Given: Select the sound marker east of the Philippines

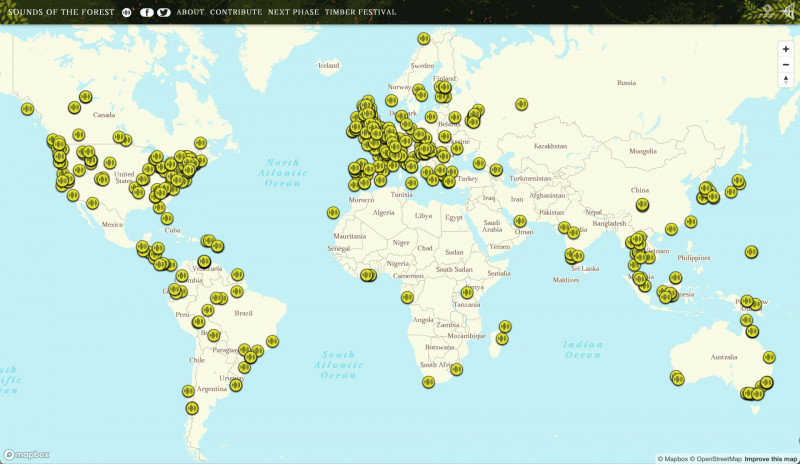Looking at the screenshot, I should (x=751, y=252).
